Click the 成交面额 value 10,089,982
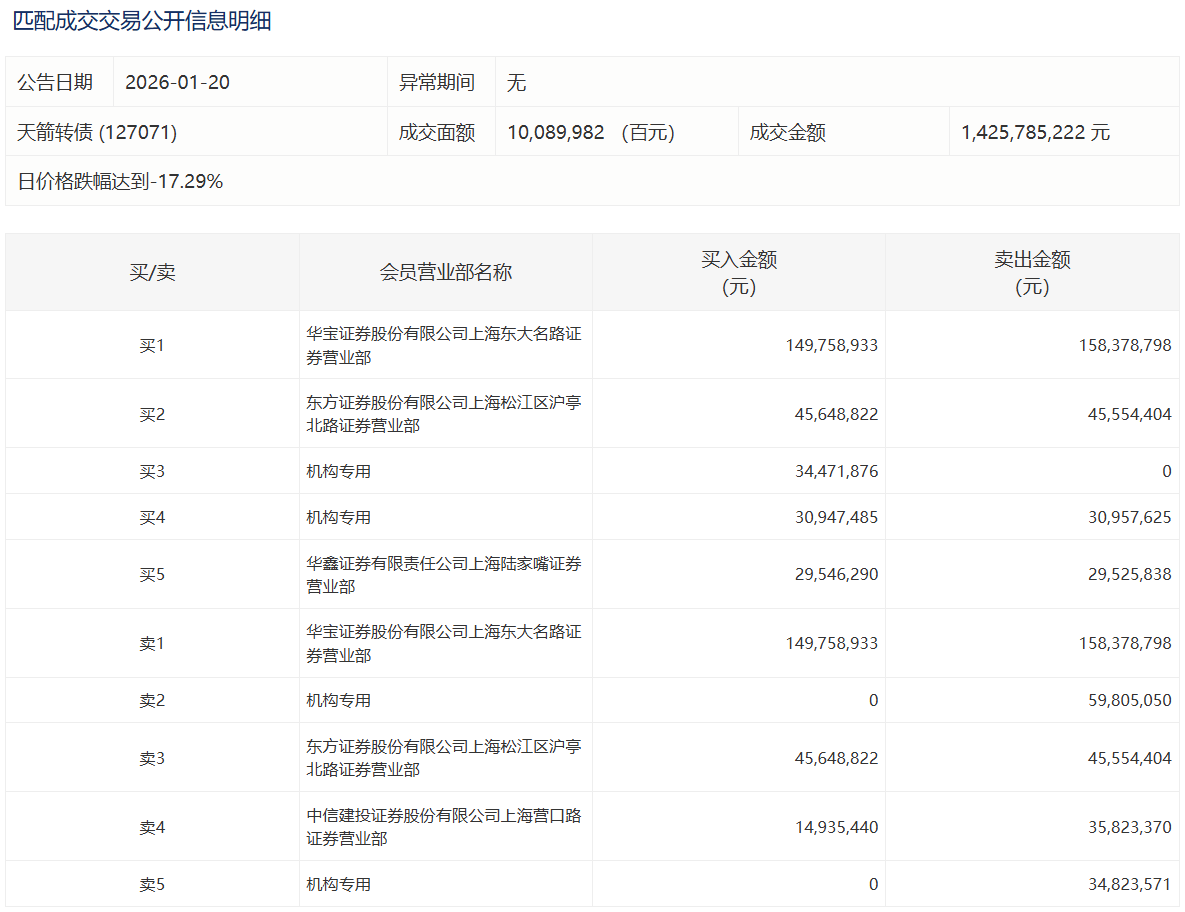The width and height of the screenshot is (1185, 912). (x=556, y=132)
